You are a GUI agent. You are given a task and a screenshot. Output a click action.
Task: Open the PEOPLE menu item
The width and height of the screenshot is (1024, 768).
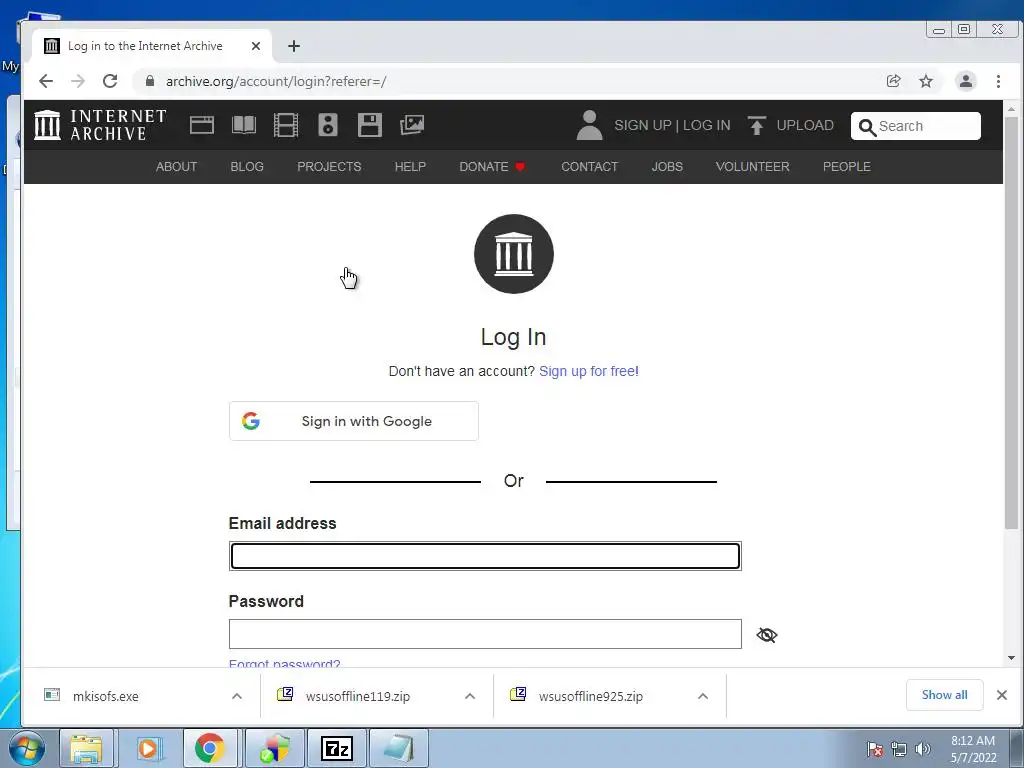[x=846, y=167]
